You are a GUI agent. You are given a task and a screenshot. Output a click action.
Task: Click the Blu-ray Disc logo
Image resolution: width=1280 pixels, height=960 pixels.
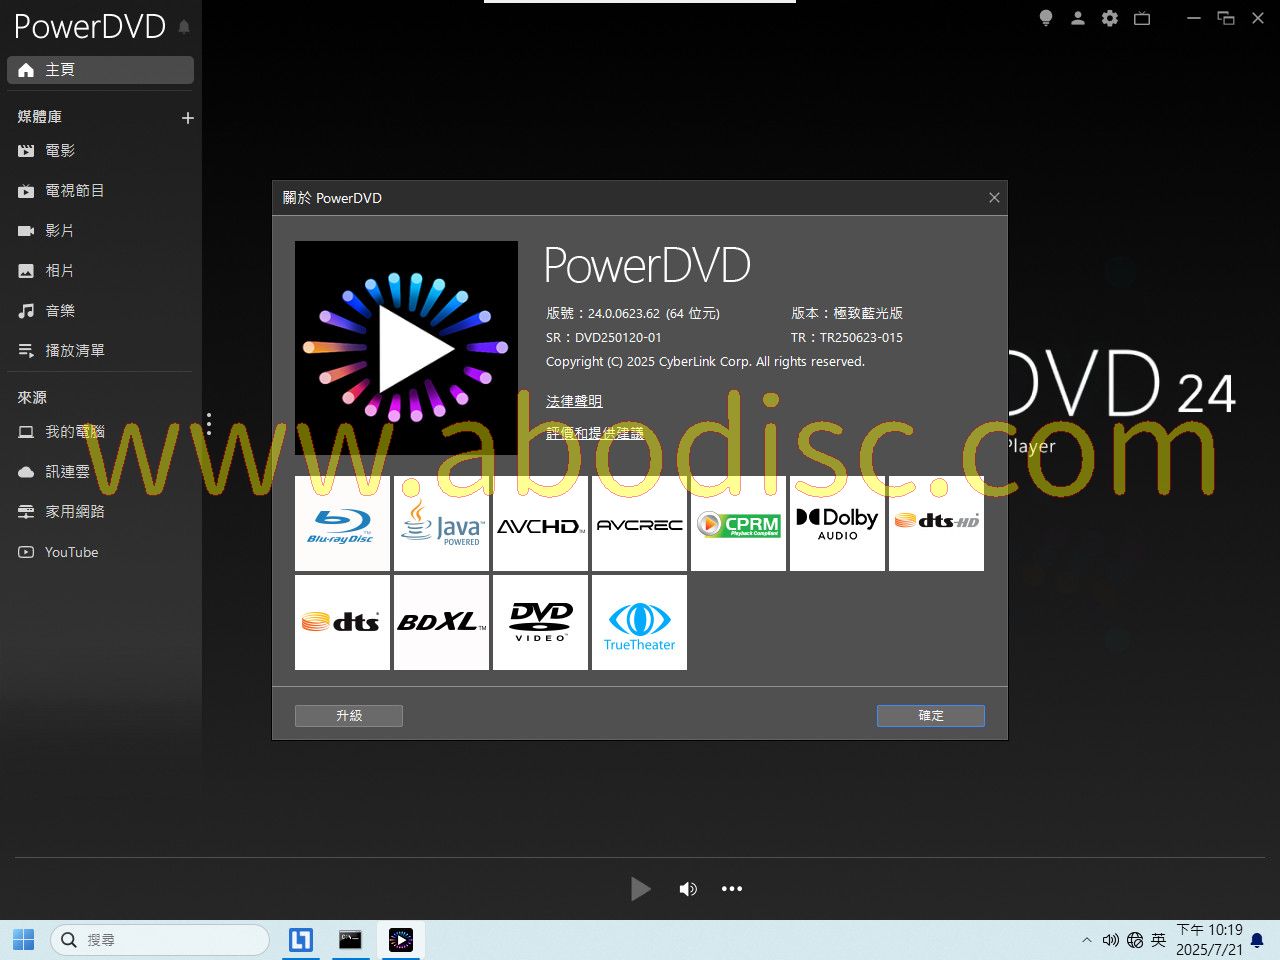tap(342, 524)
